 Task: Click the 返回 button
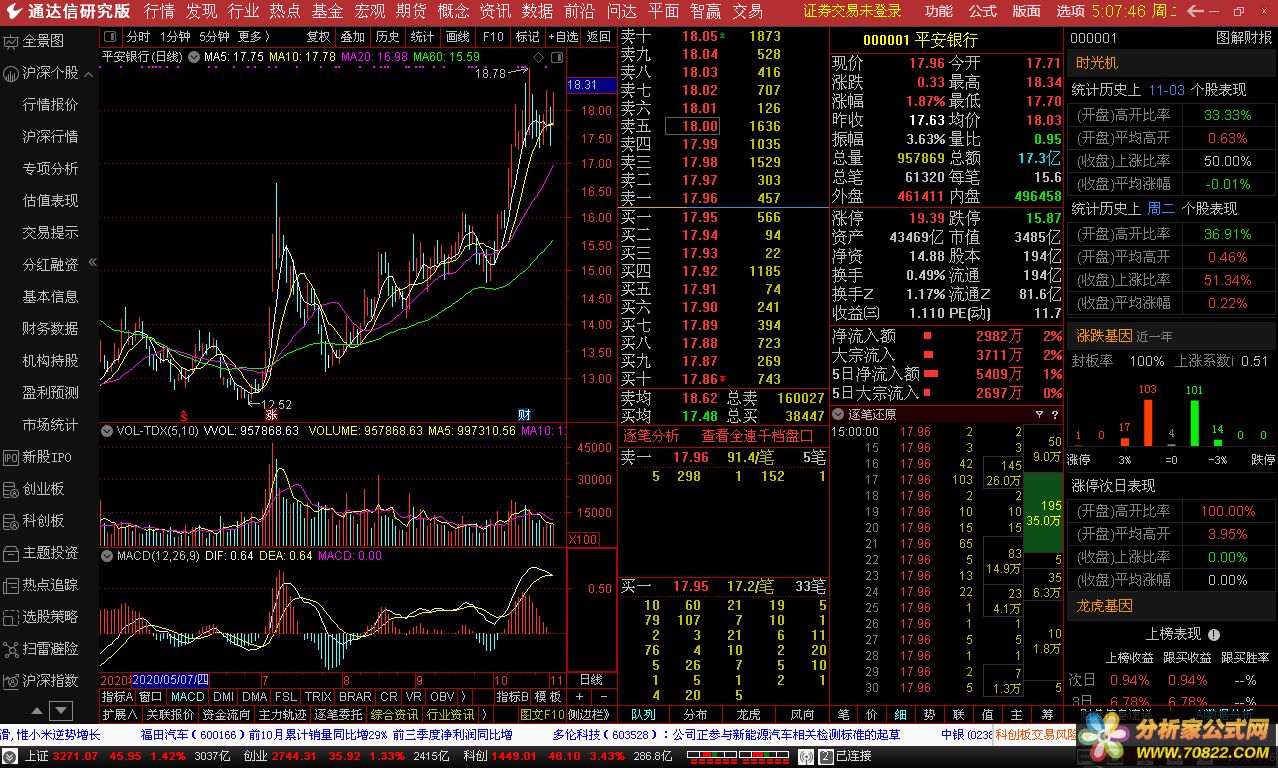[x=598, y=37]
